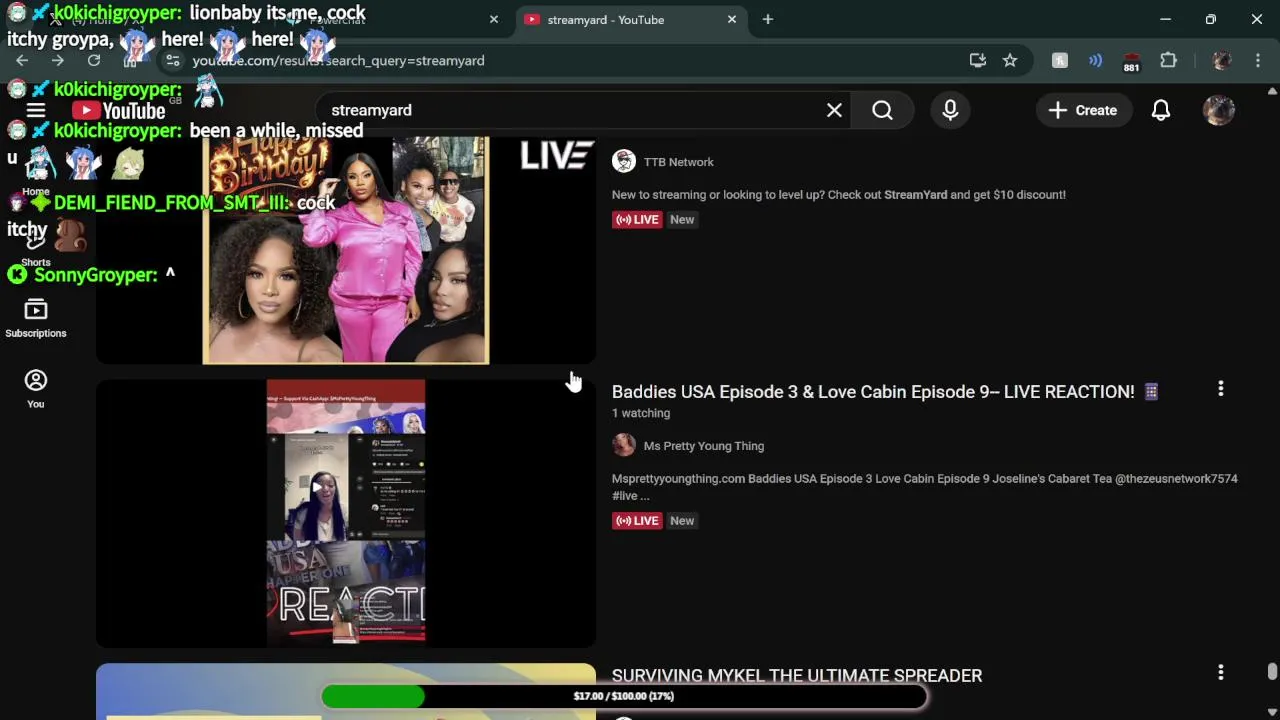The height and width of the screenshot is (720, 1280).
Task: Open Ms Pretty Young Thing channel
Action: 703,446
